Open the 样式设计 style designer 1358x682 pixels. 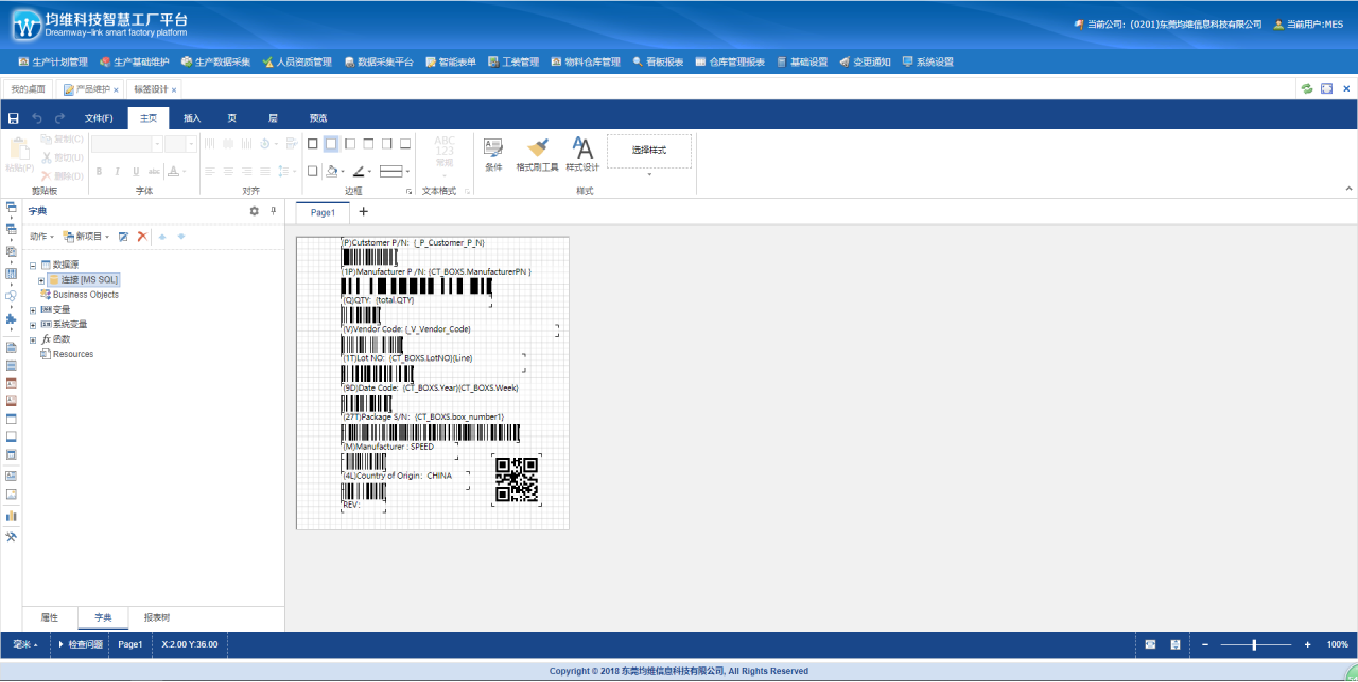582,155
